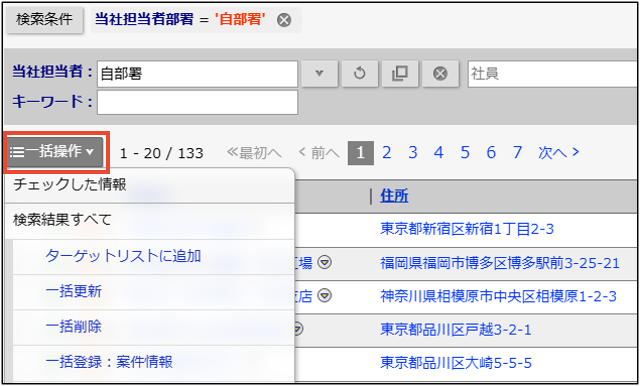Click the < 前へ pagination text
This screenshot has width=640, height=386.
[319, 153]
